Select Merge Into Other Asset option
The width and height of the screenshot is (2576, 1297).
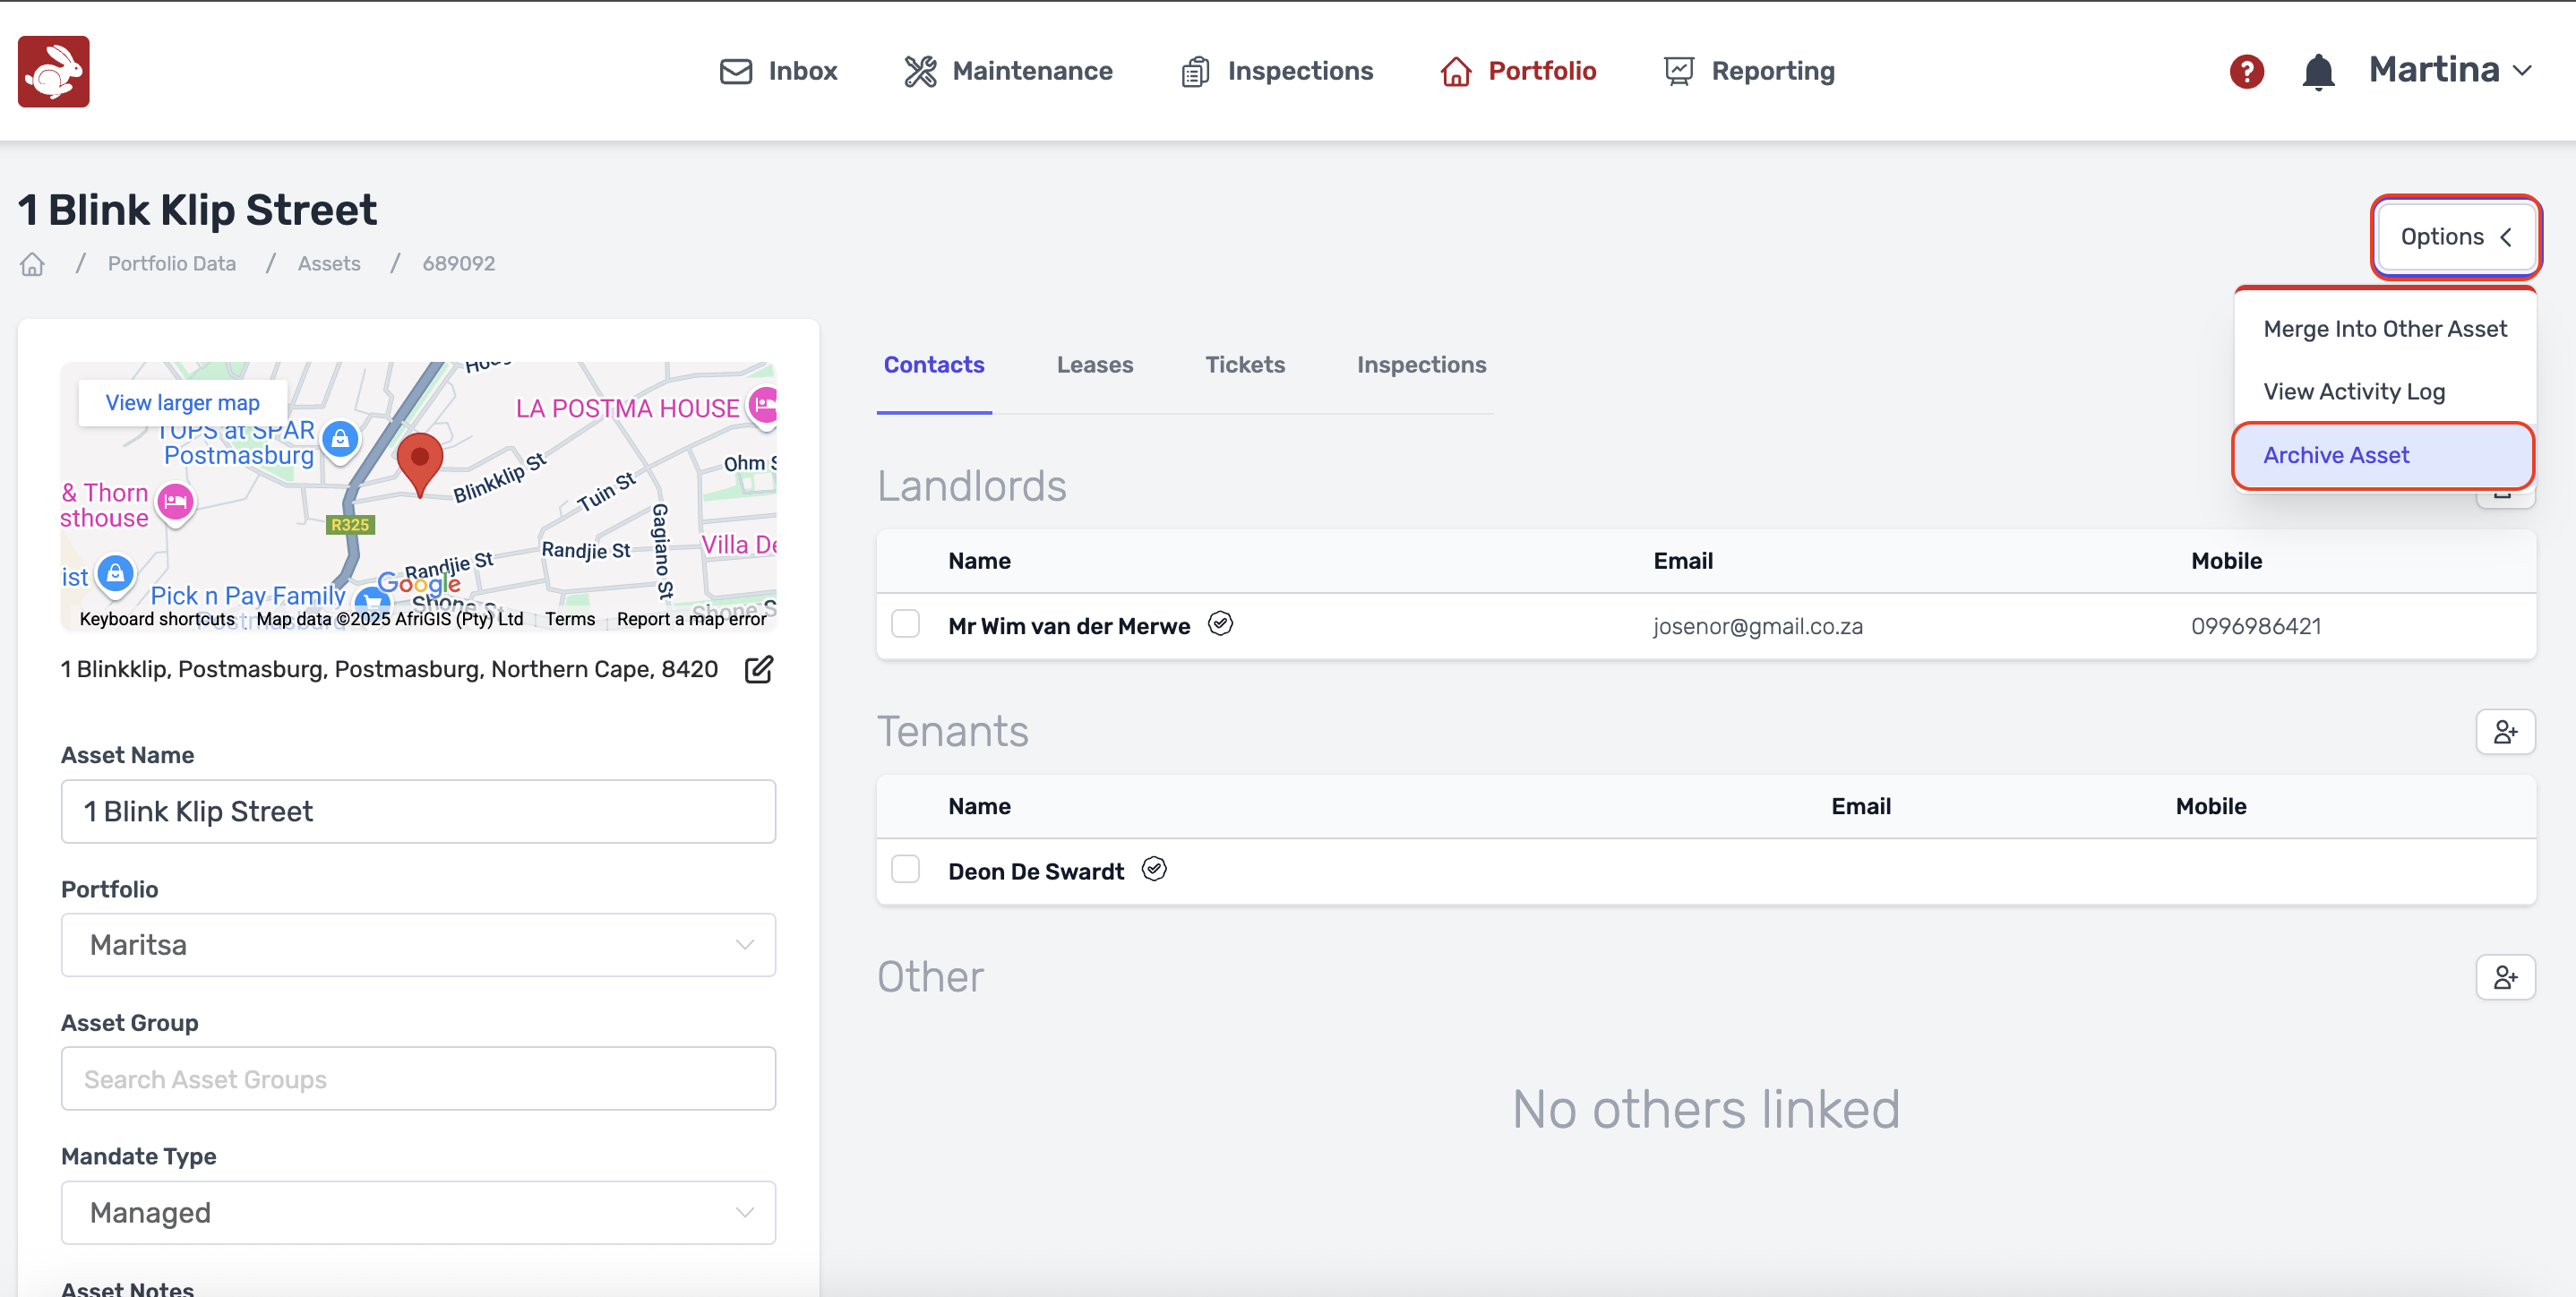tap(2384, 329)
